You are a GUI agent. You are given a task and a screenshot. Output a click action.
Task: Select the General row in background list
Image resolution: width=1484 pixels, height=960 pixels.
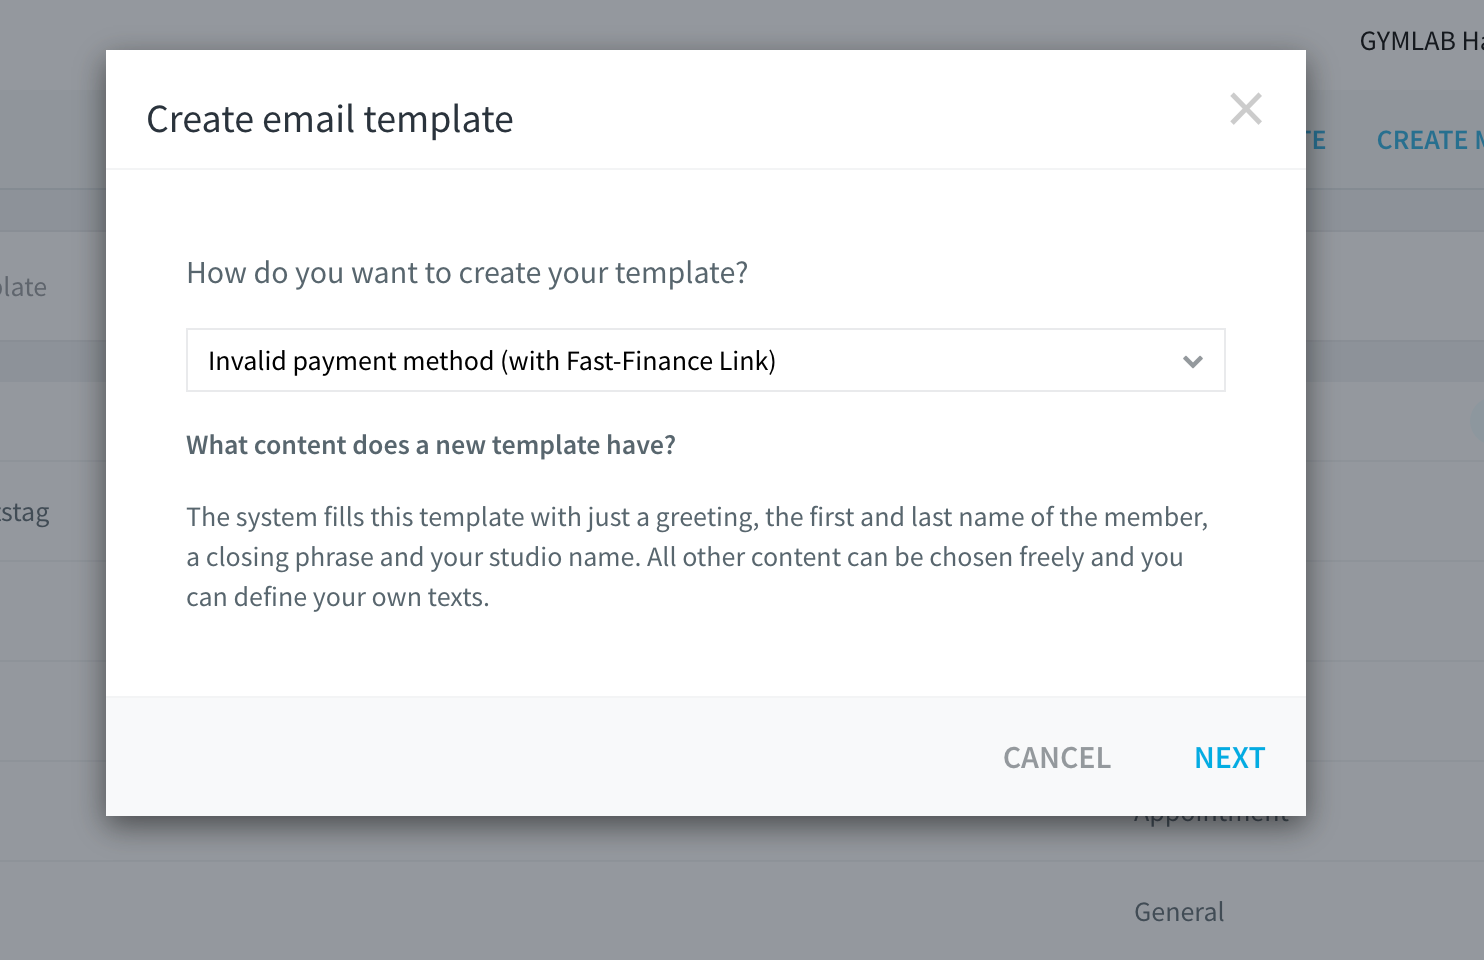coord(1179,912)
